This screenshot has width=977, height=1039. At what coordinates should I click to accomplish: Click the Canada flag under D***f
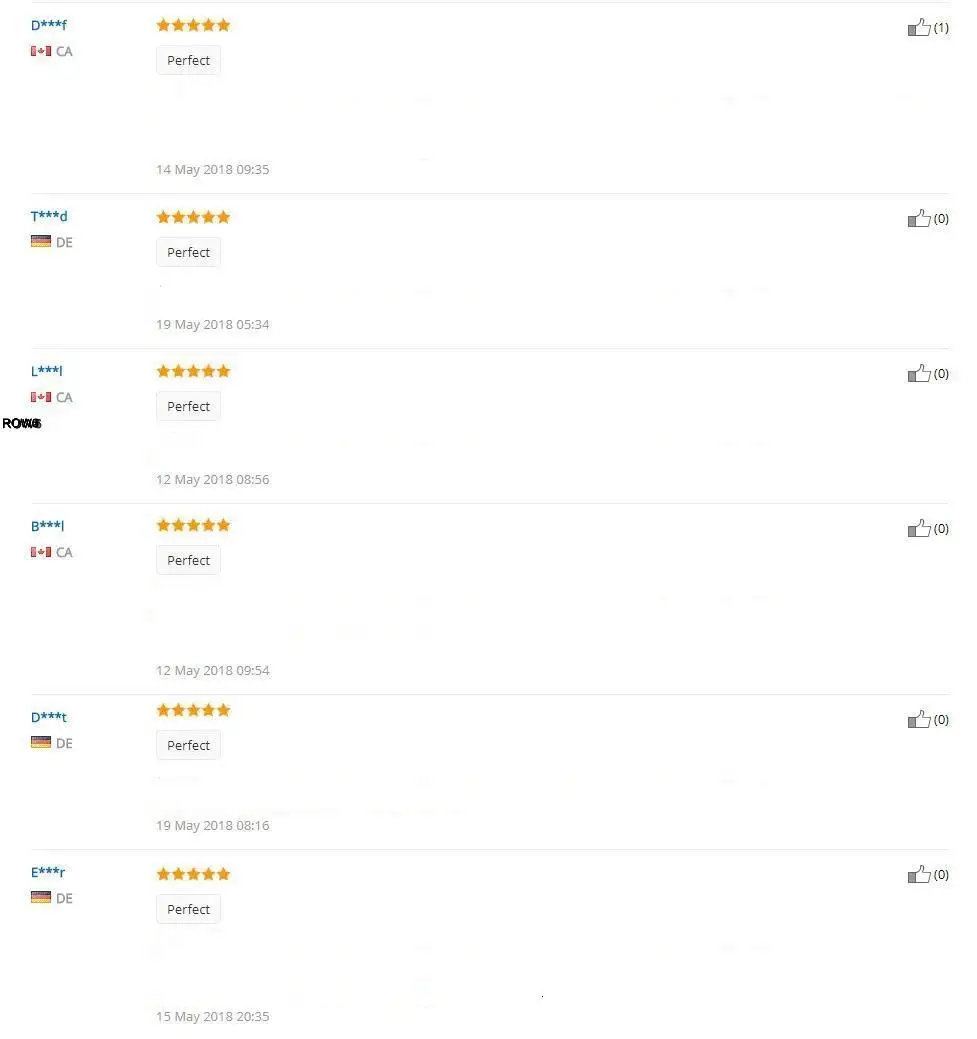click(40, 51)
